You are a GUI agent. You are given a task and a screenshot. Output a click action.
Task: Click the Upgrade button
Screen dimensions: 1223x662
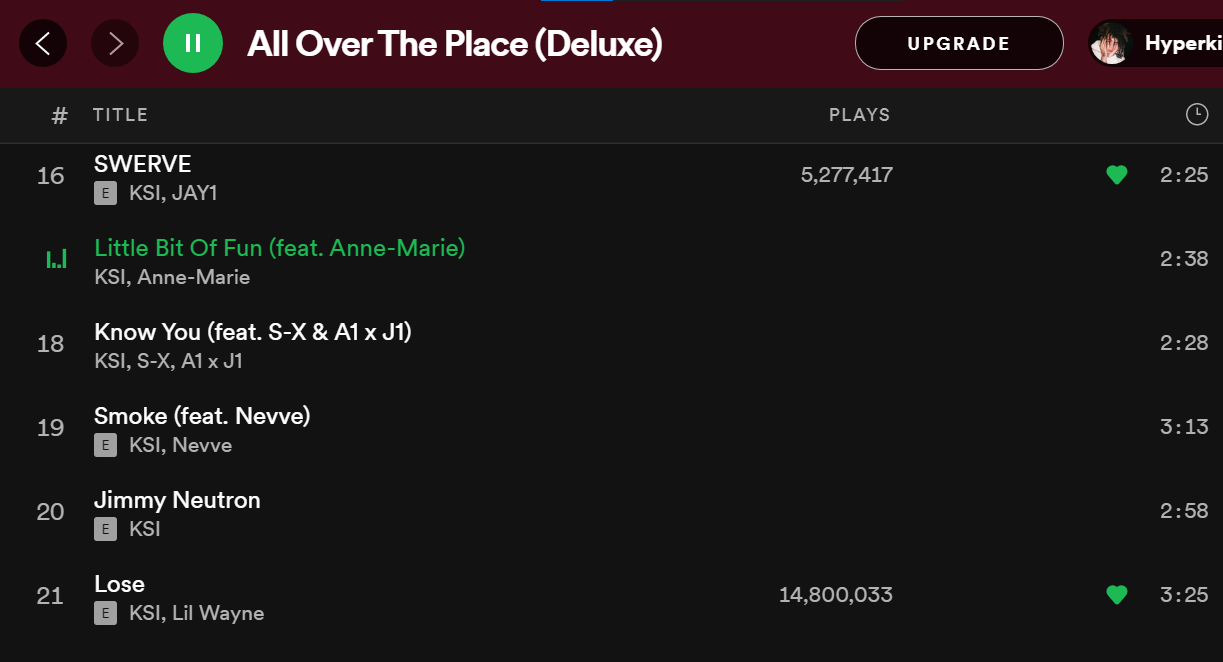click(958, 43)
